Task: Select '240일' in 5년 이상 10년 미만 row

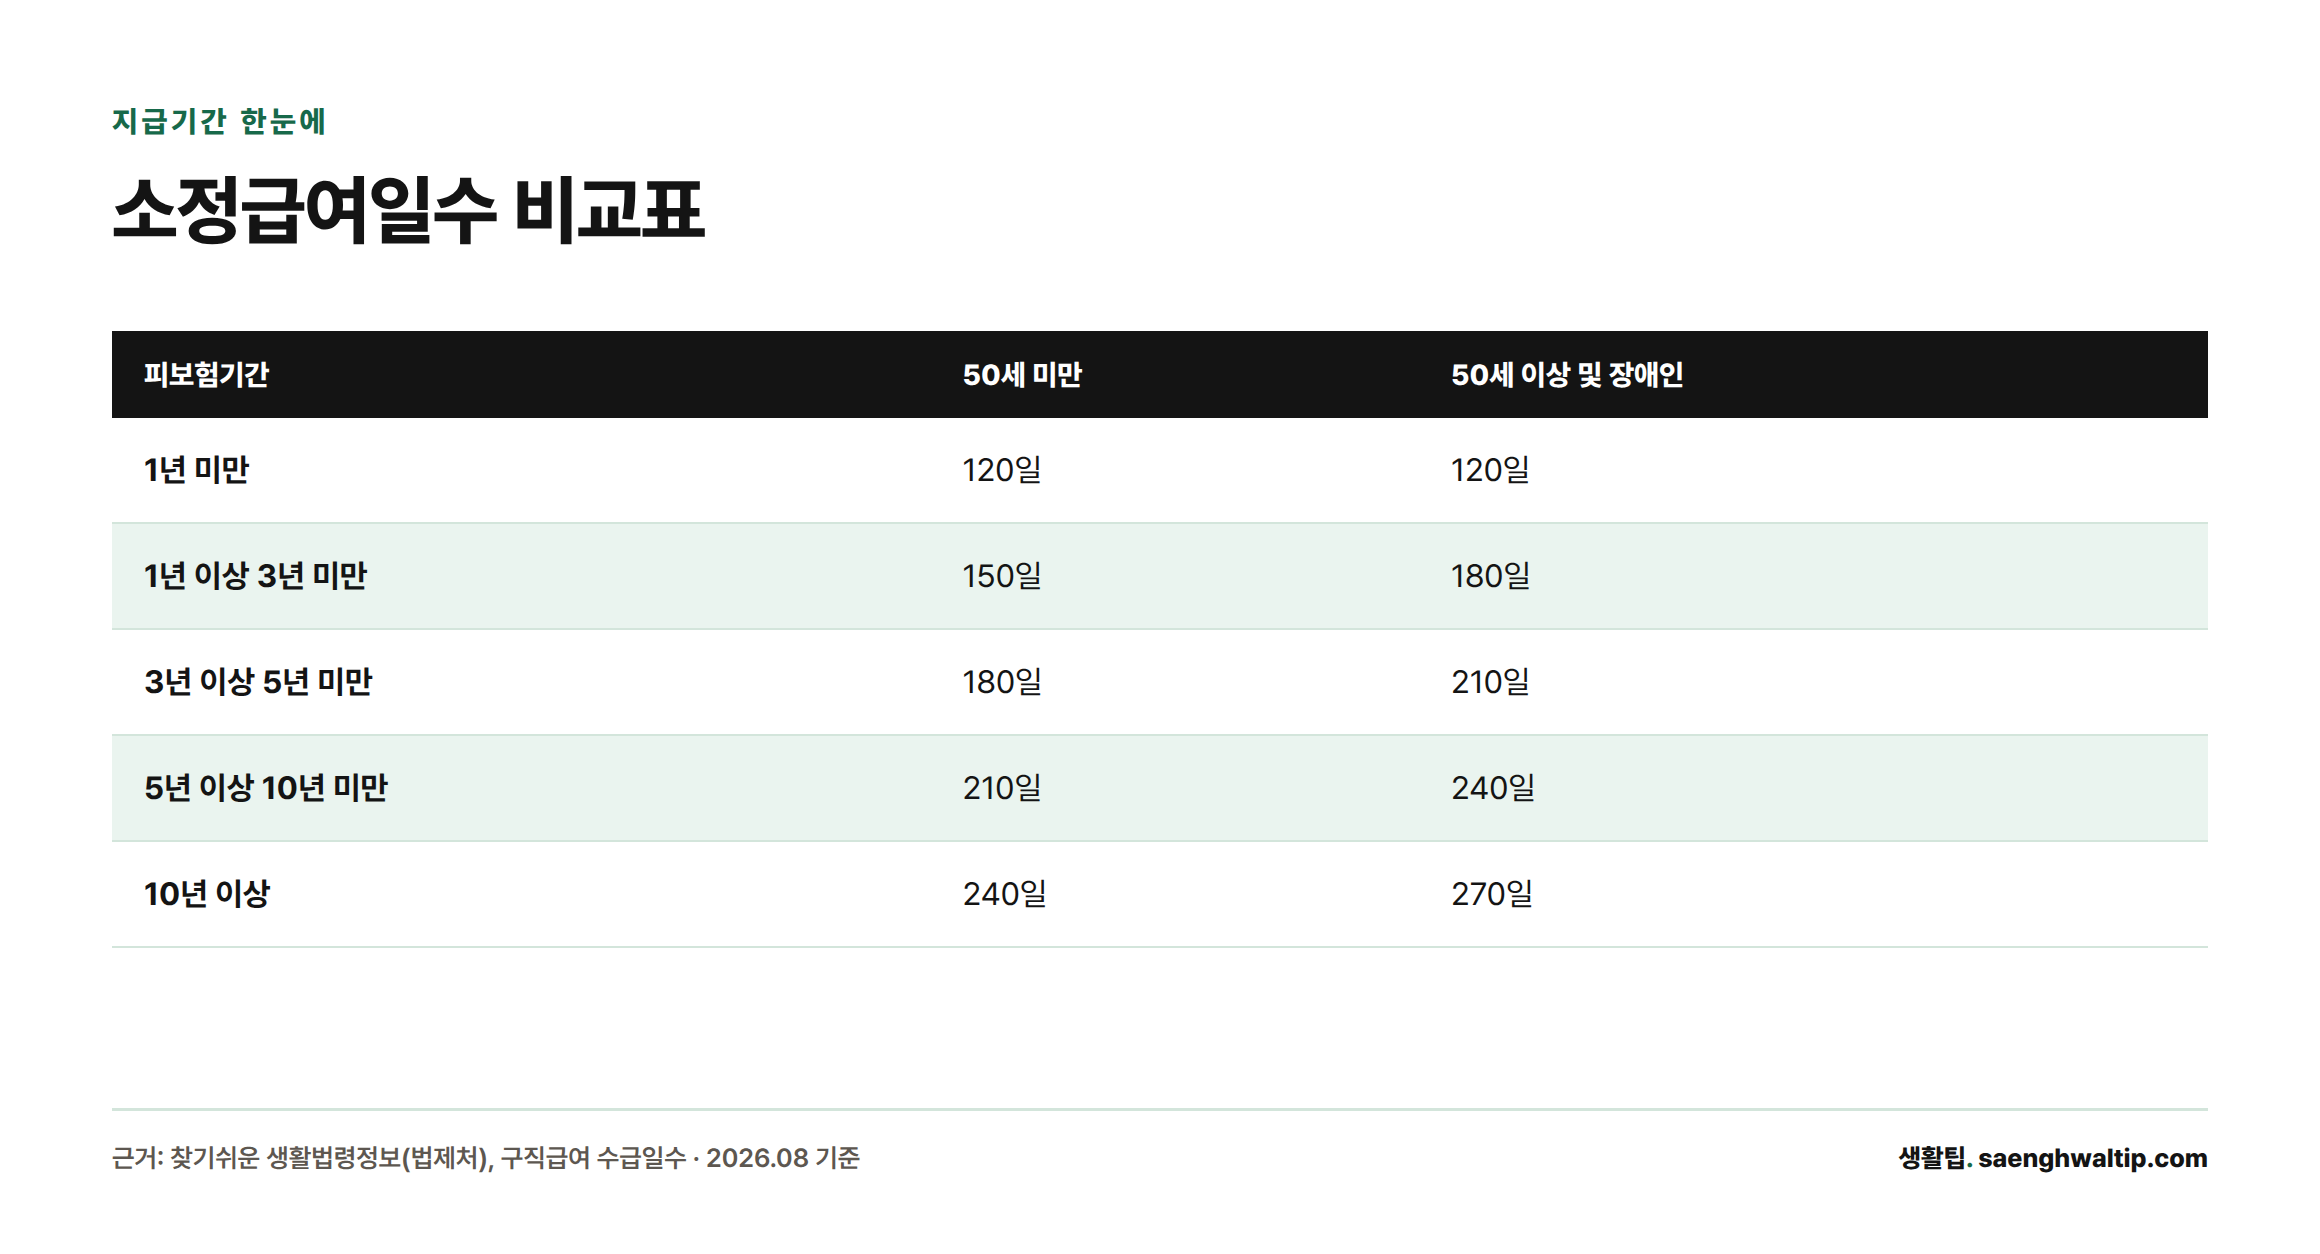Action: click(x=1493, y=788)
